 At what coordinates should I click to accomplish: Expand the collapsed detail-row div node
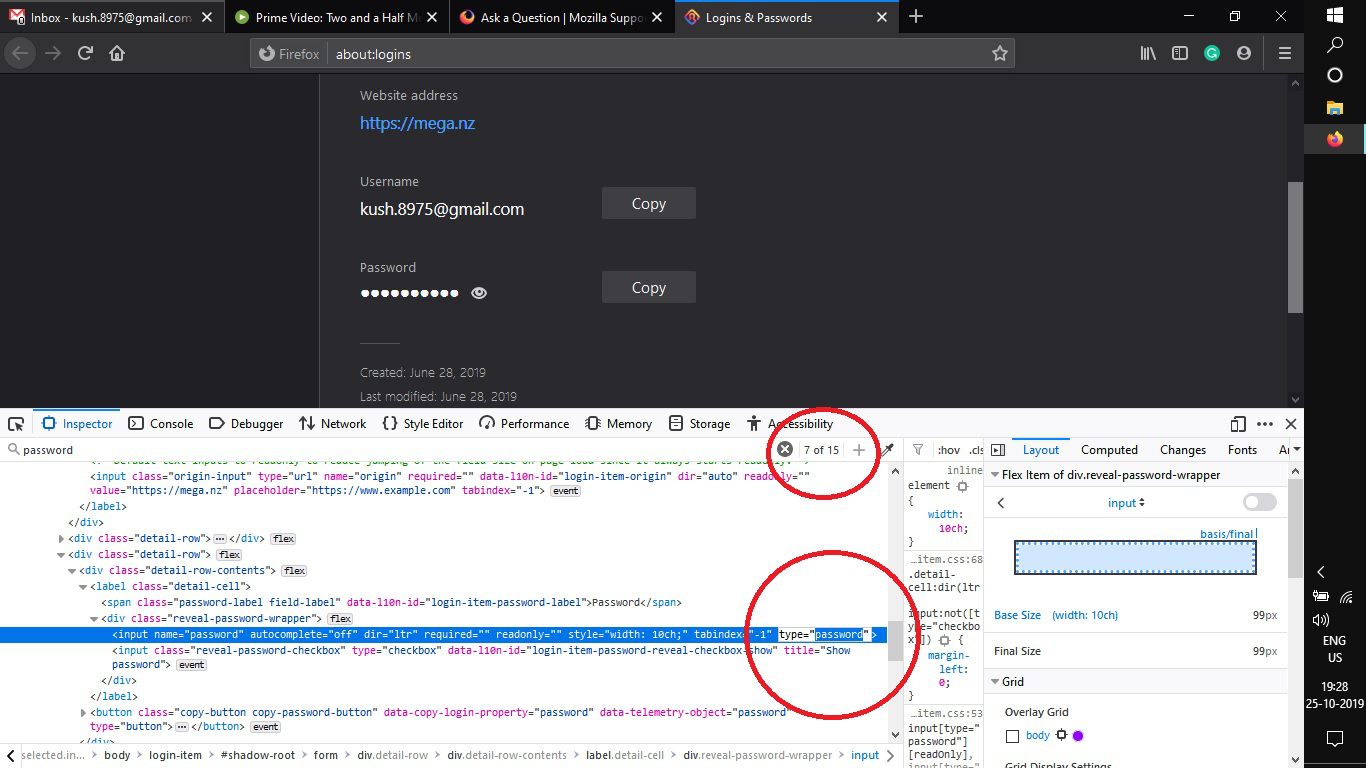[x=62, y=539]
